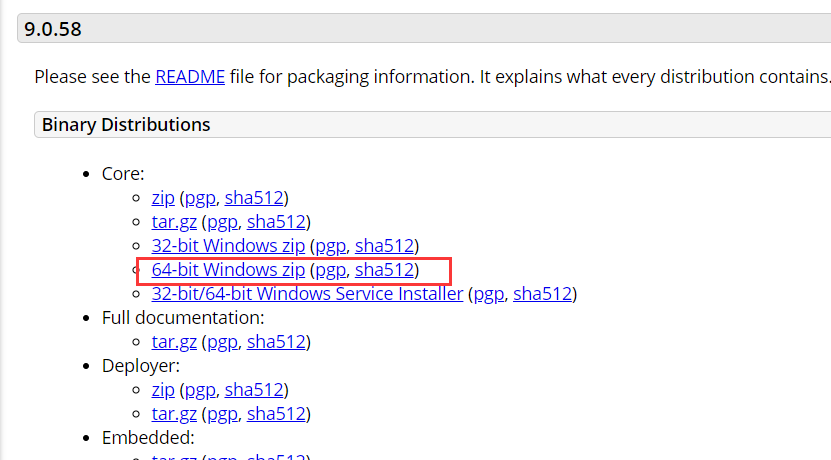This screenshot has width=831, height=460.
Task: Download the Deployer tar.gz
Action: click(x=174, y=414)
